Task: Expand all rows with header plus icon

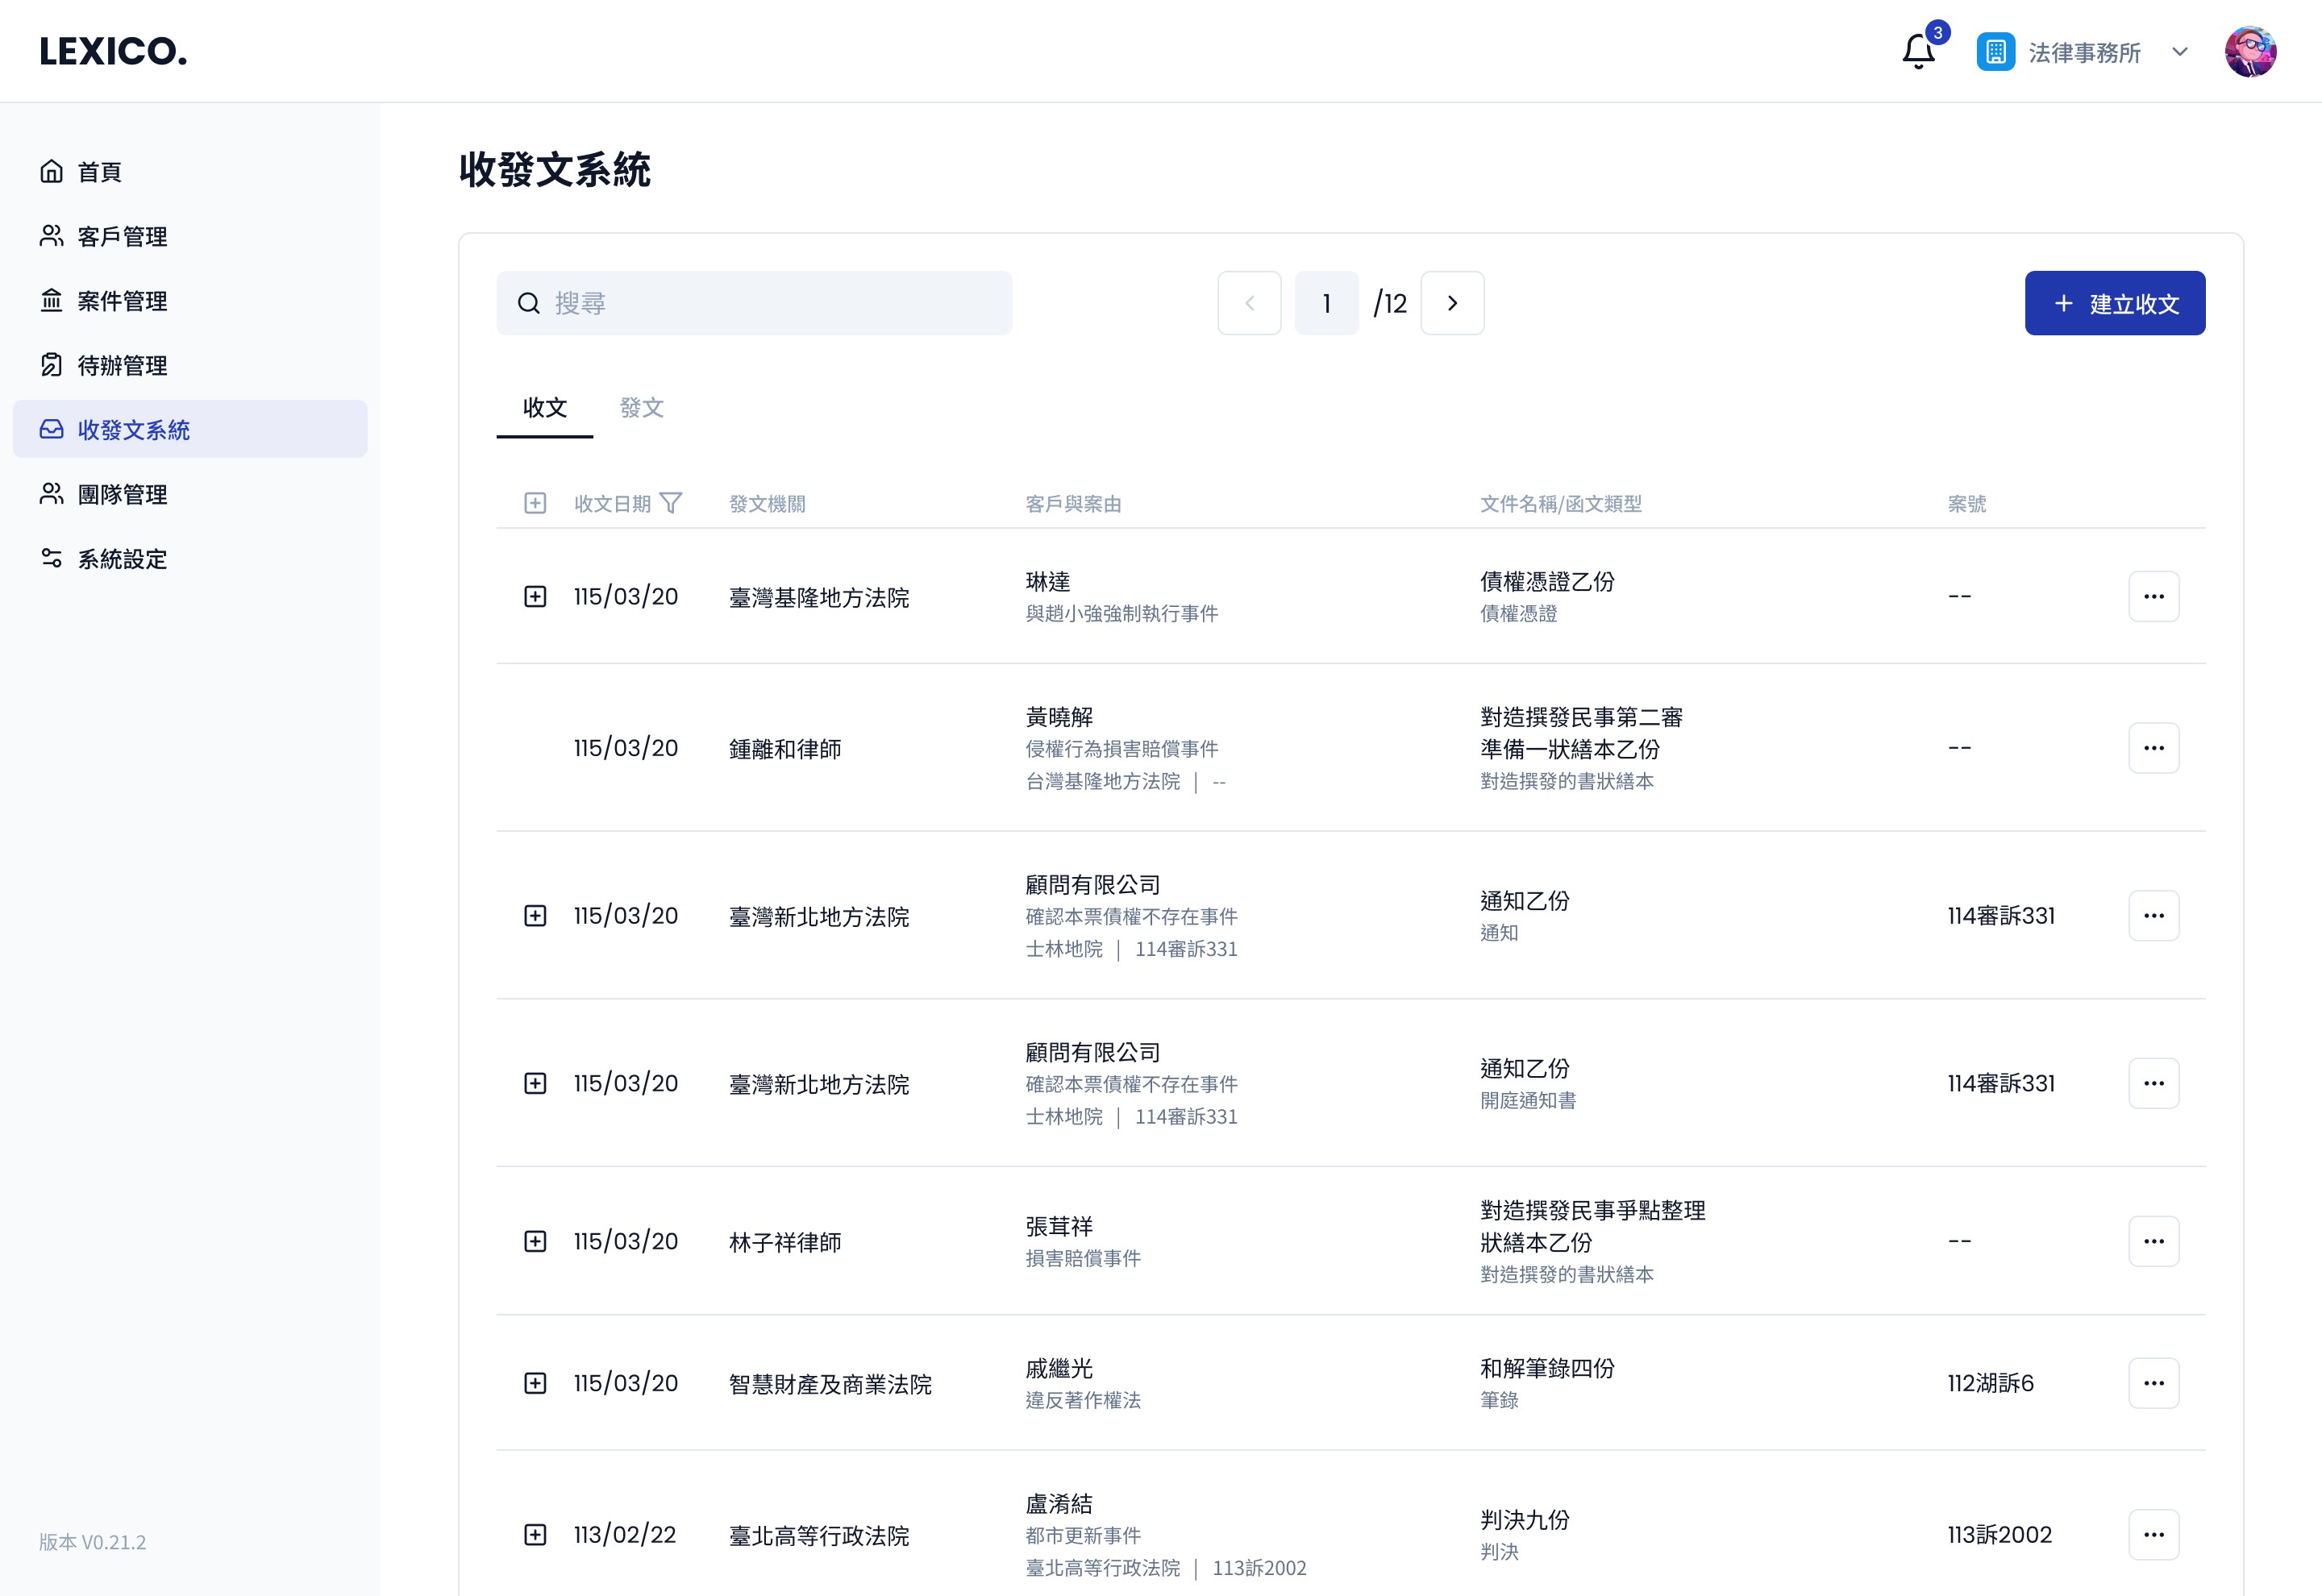Action: pos(535,503)
